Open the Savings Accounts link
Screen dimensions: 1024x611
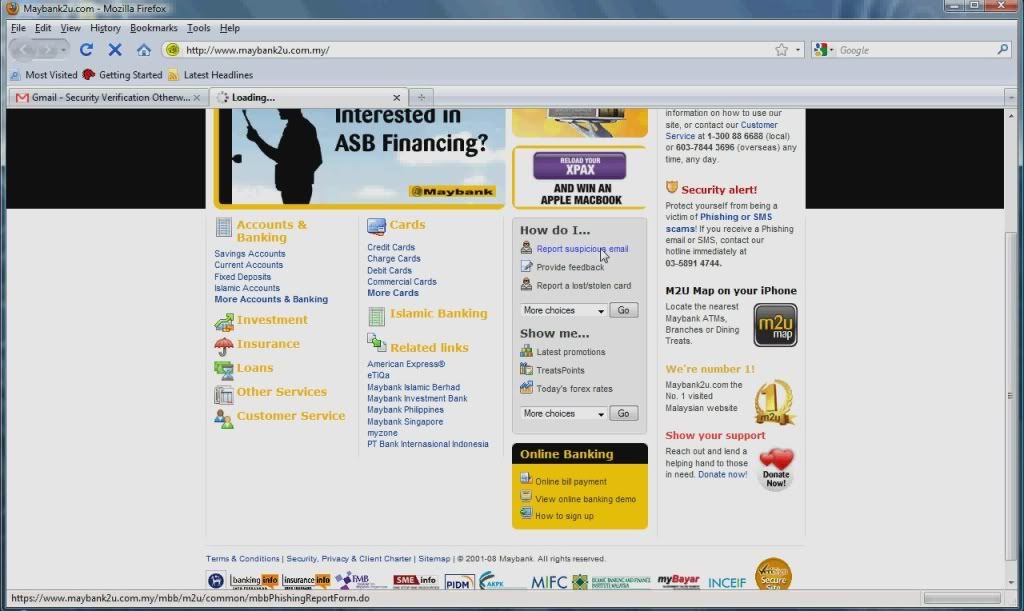click(249, 254)
